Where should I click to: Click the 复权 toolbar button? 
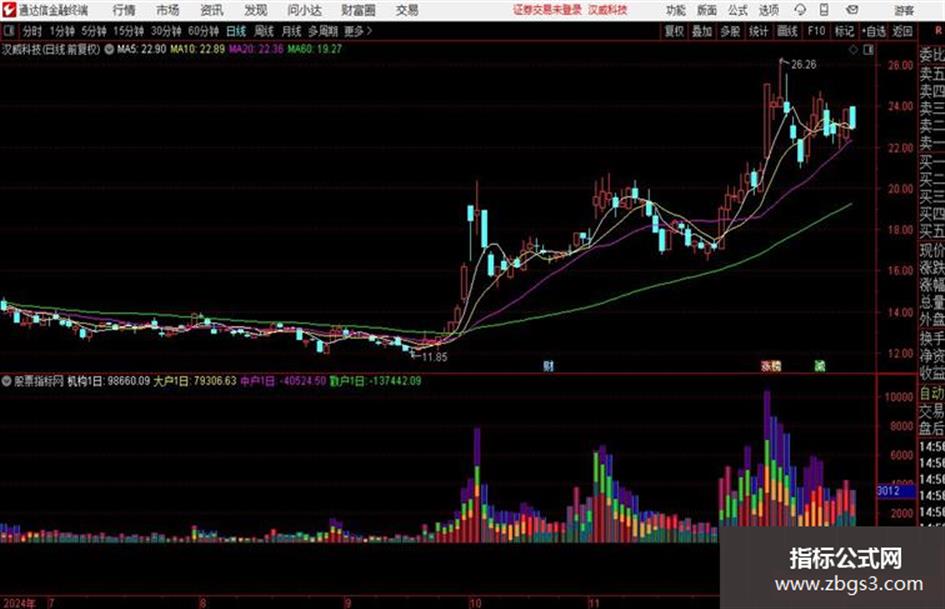click(674, 31)
